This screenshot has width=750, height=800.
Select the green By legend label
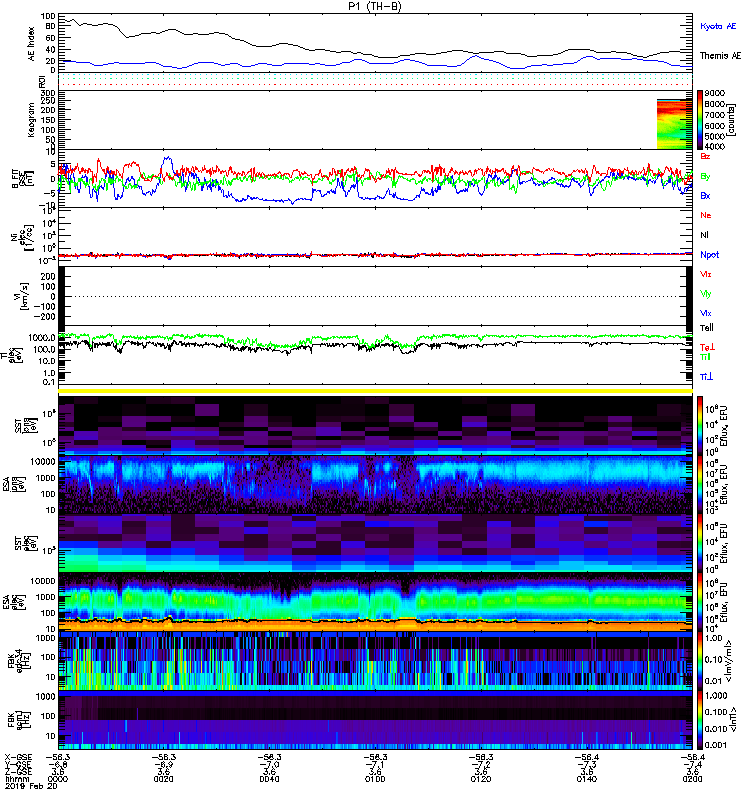tap(705, 177)
